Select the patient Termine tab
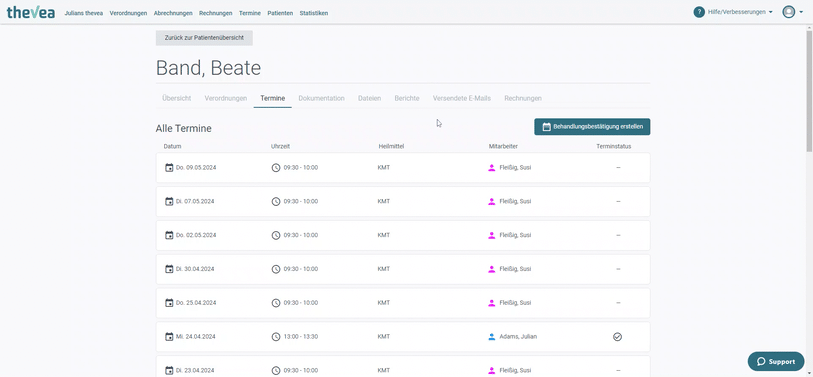The height and width of the screenshot is (377, 813). coord(273,98)
